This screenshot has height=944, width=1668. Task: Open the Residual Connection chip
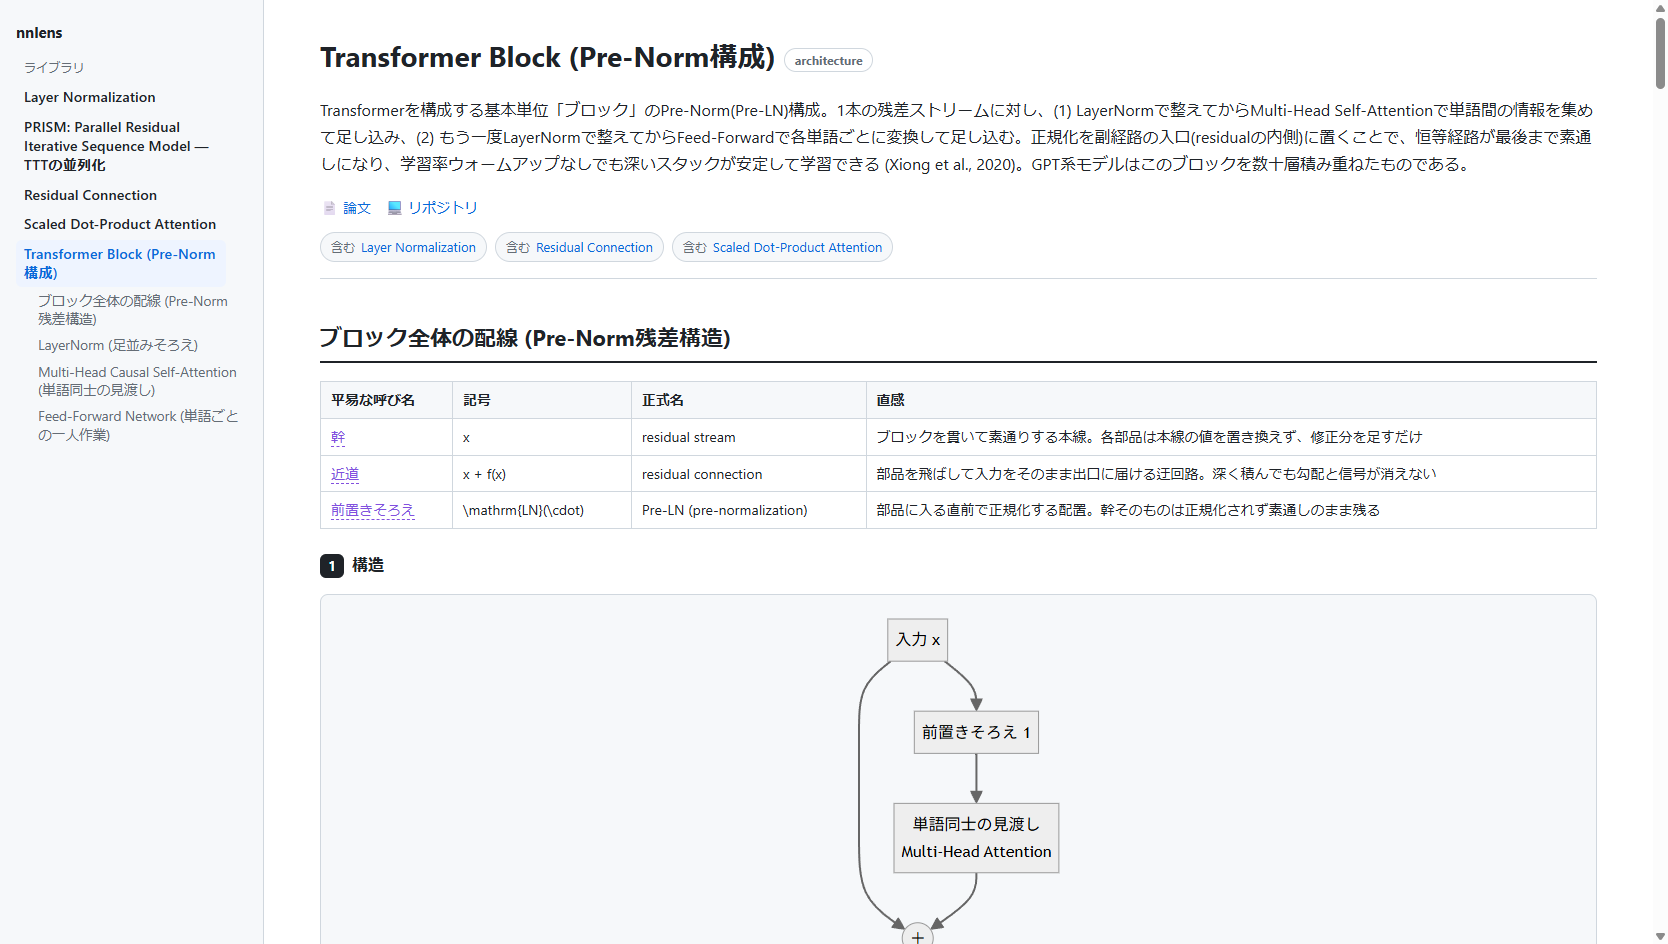point(579,247)
